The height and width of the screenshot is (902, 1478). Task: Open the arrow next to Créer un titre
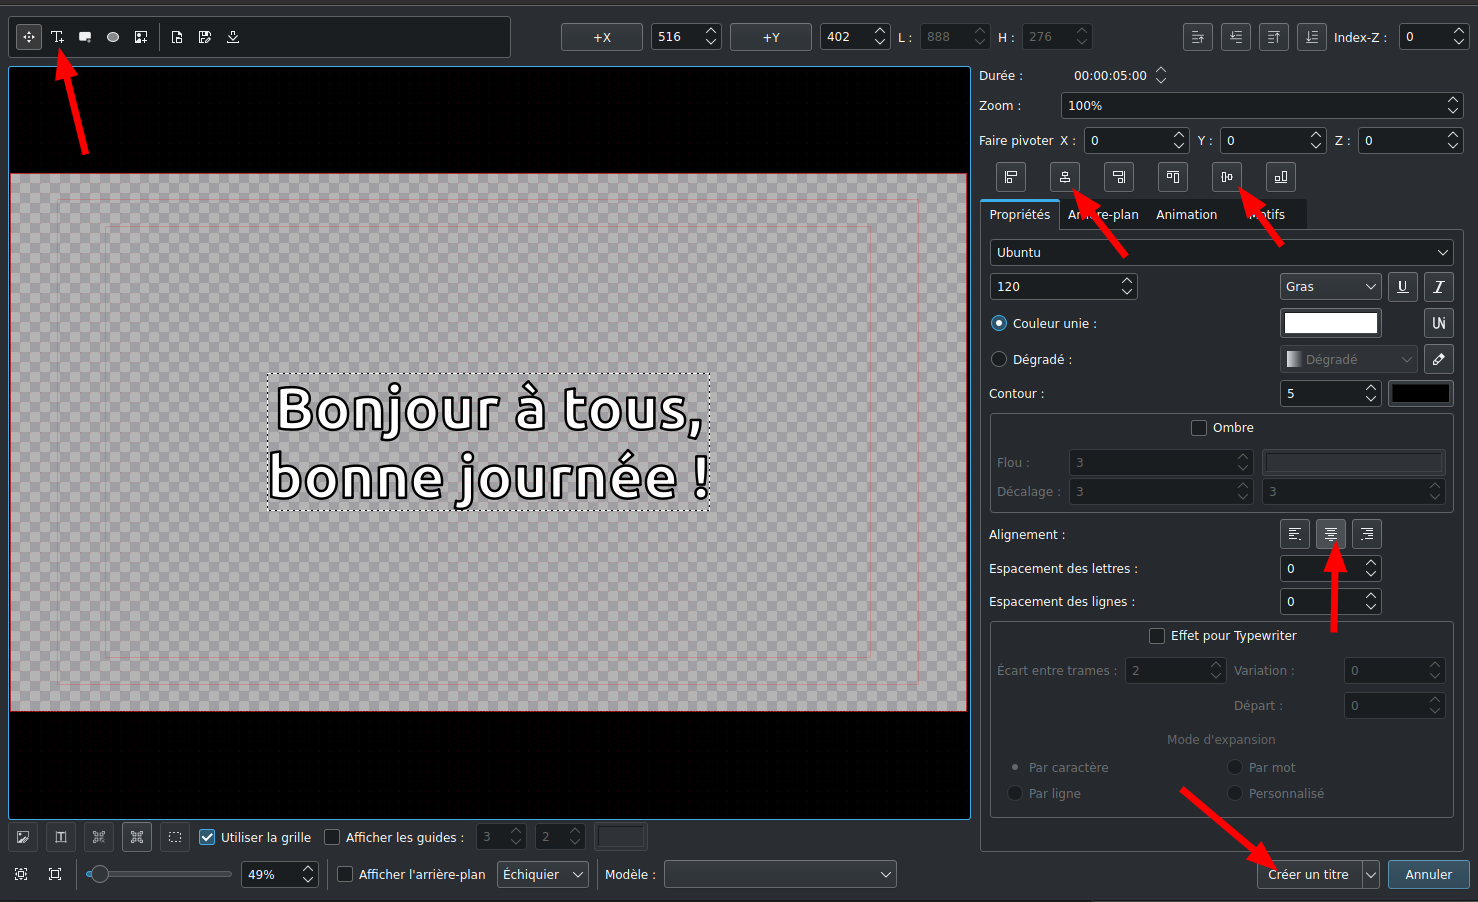click(1371, 874)
